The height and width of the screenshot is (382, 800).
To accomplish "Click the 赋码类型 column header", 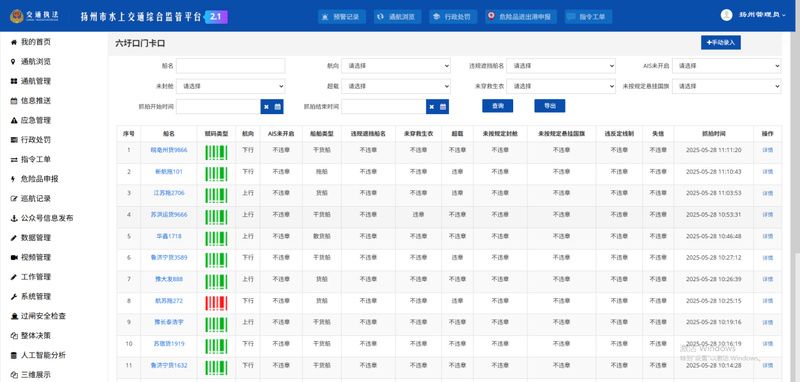I will click(216, 134).
